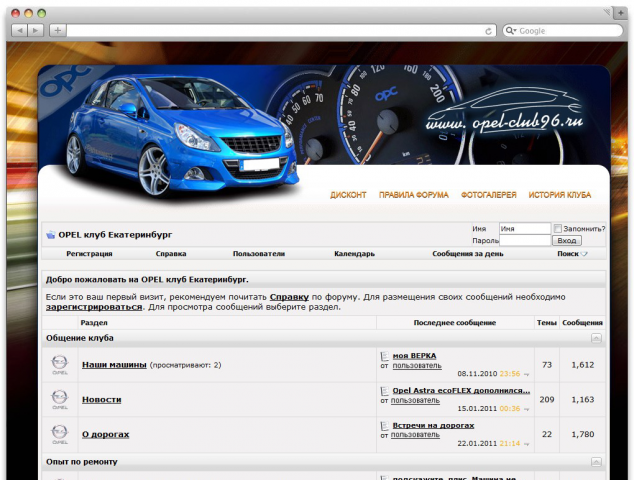
Task: Click the Последнее сообщение column header
Action: pyautogui.click(x=454, y=323)
